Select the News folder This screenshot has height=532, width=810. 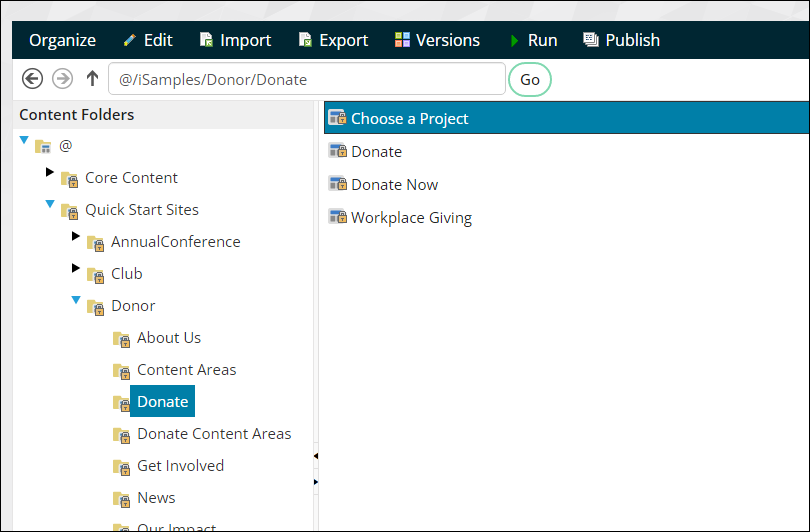click(x=156, y=497)
